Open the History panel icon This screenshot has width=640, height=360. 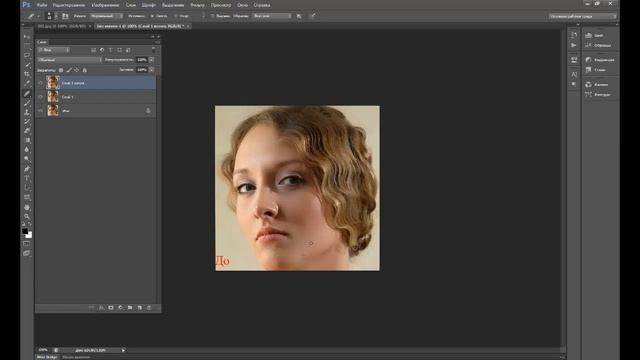pyautogui.click(x=574, y=36)
